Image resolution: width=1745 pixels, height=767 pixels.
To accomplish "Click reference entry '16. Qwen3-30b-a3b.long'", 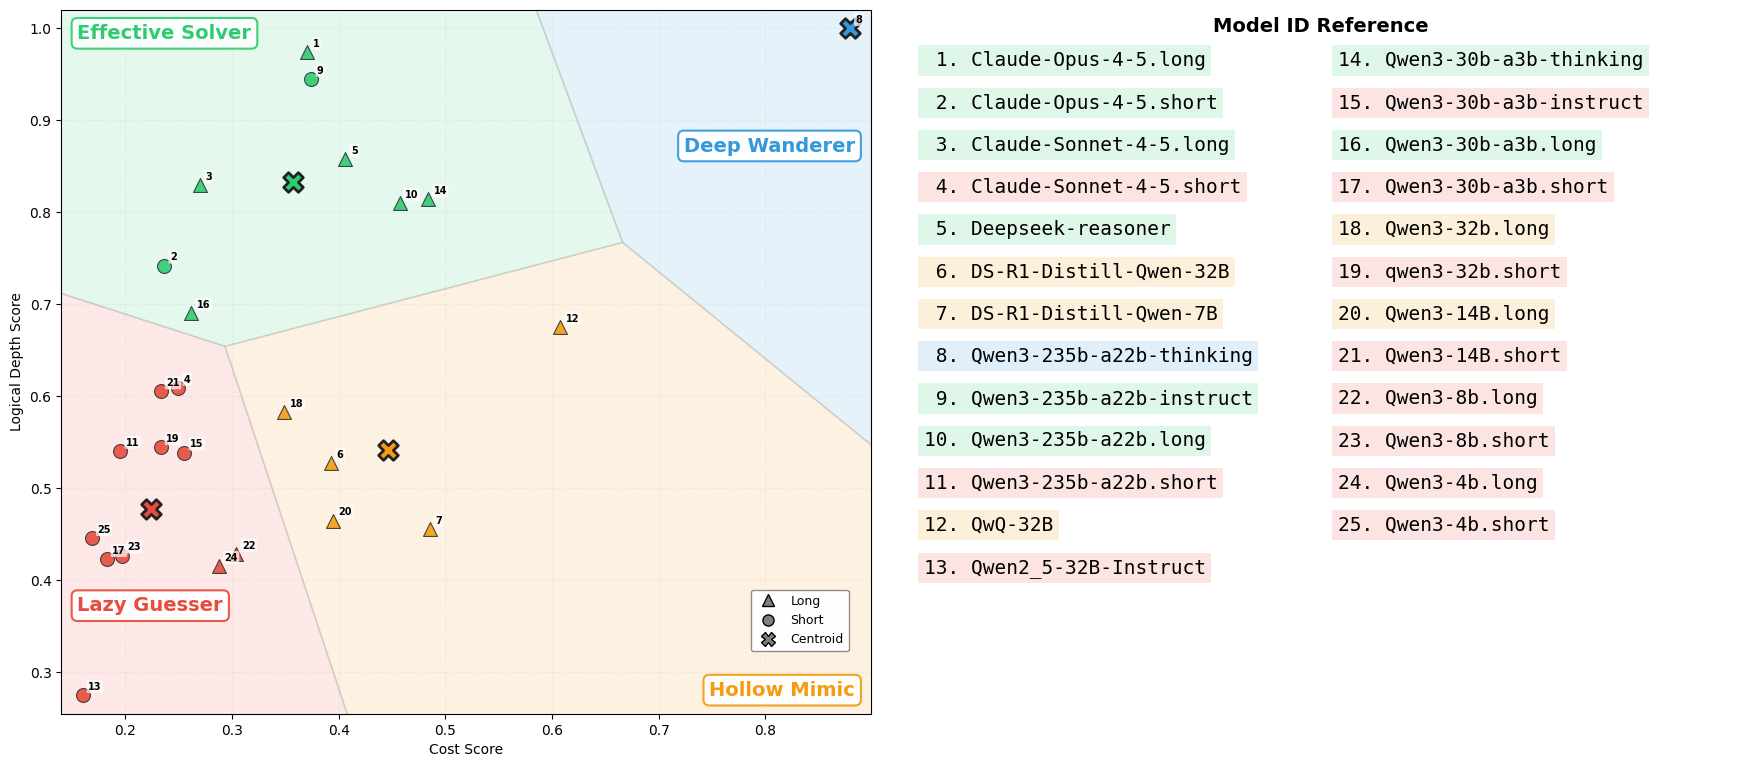I will click(1467, 145).
